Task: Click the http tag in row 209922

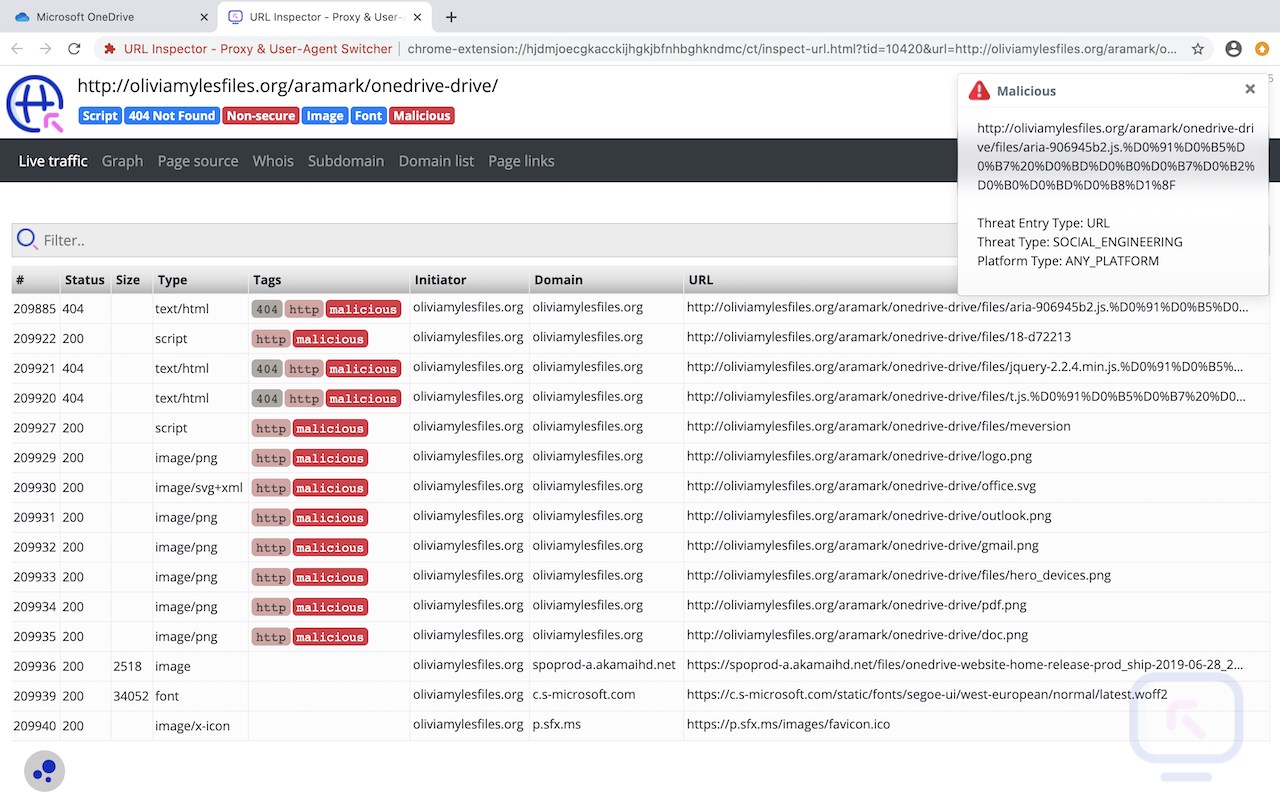Action: tap(270, 339)
